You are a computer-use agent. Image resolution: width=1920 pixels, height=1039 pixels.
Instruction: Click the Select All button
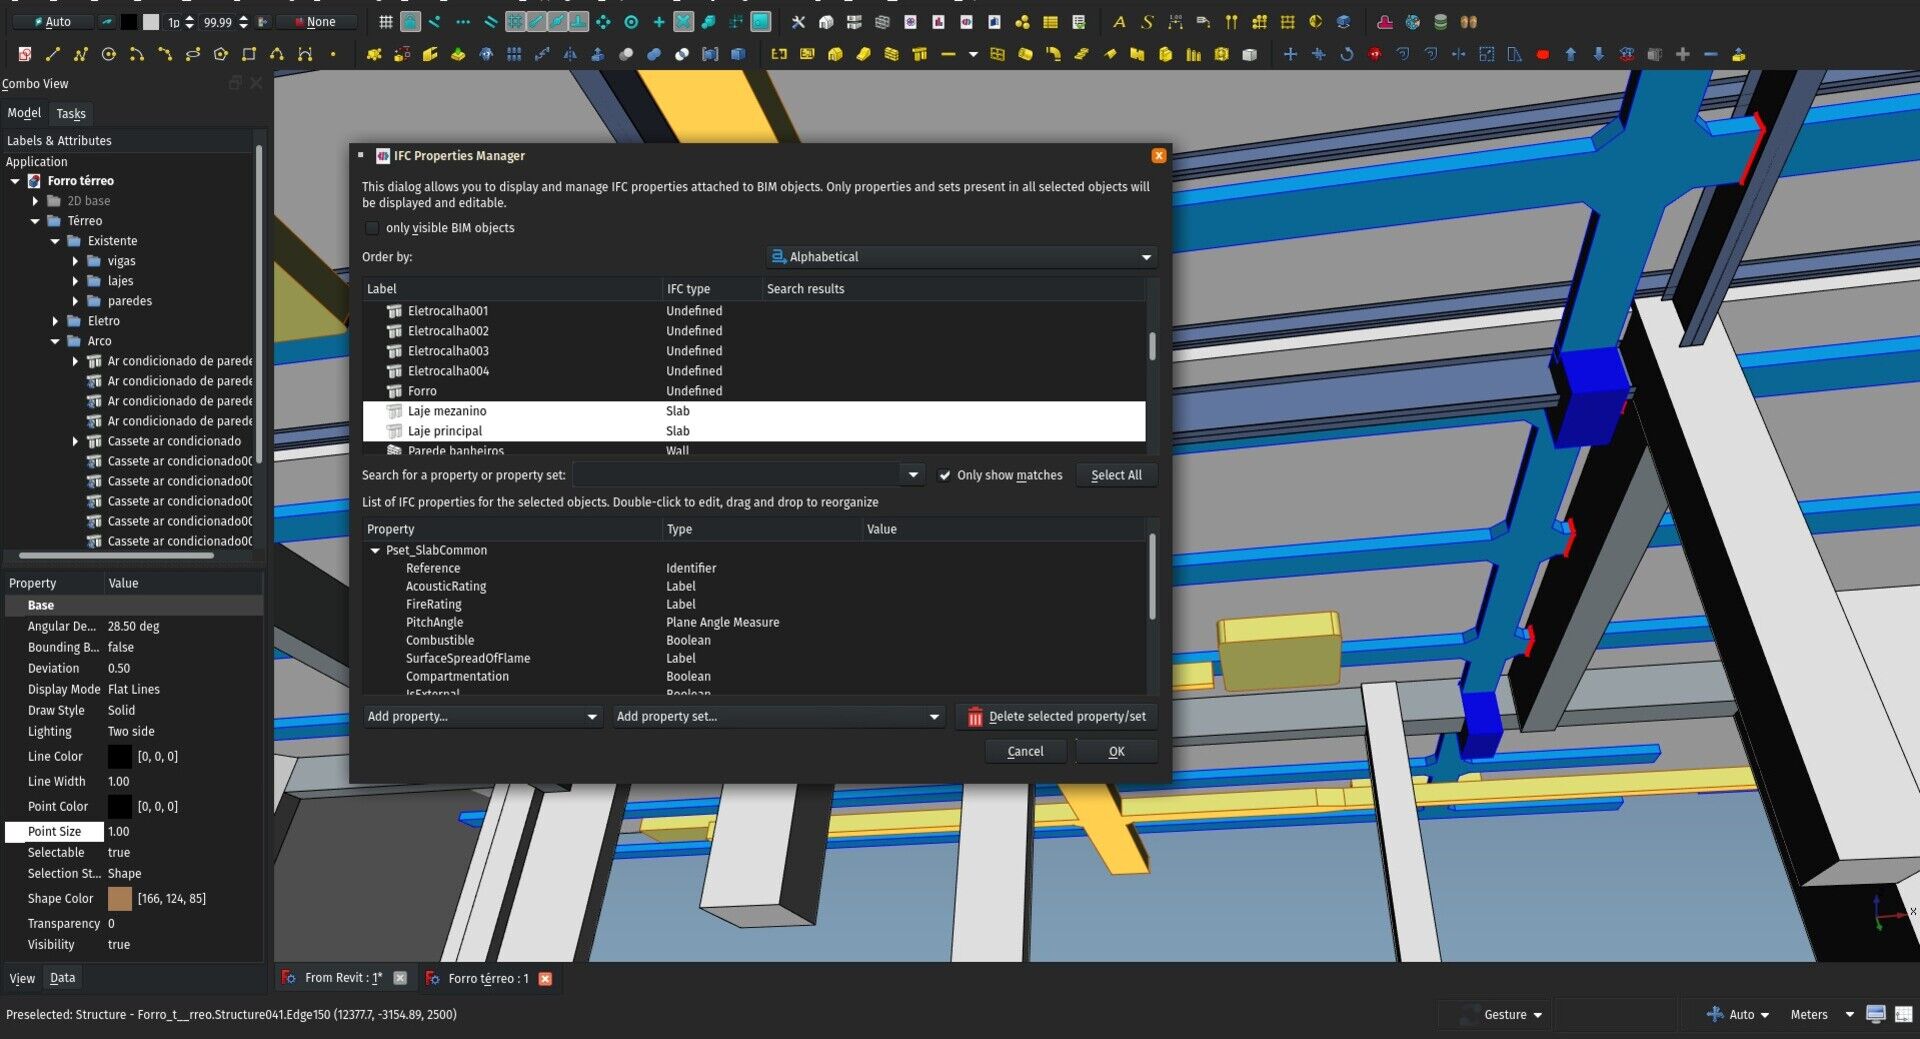click(x=1116, y=474)
